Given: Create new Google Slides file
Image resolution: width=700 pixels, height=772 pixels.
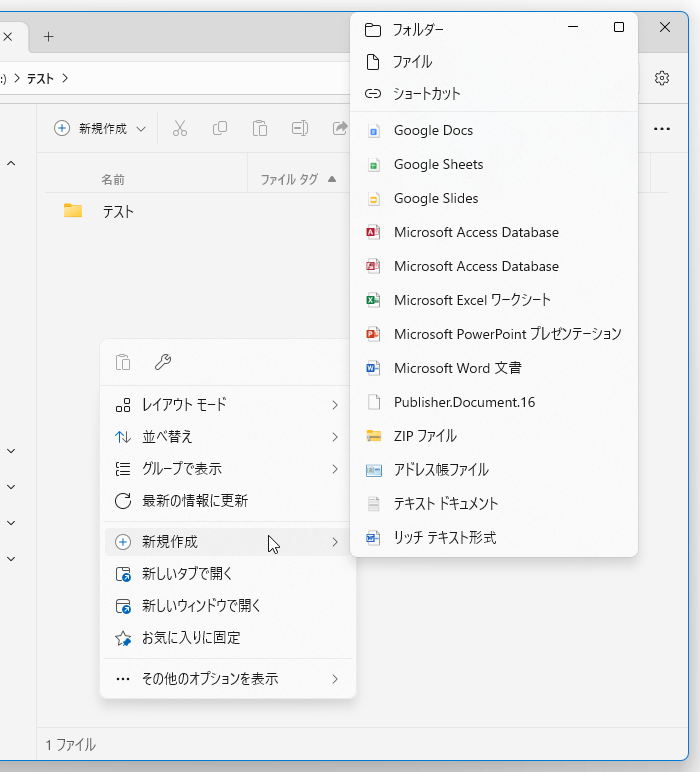Looking at the screenshot, I should (494, 198).
